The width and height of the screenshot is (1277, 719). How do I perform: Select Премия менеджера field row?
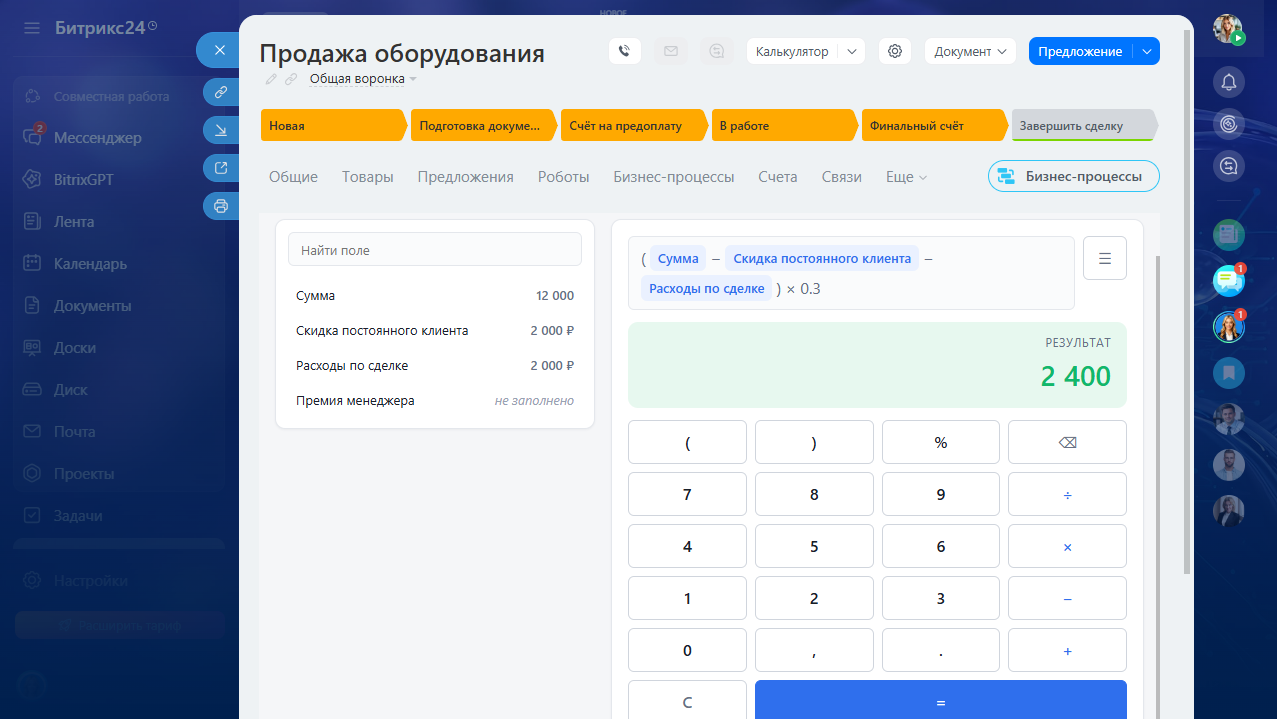pyautogui.click(x=435, y=401)
